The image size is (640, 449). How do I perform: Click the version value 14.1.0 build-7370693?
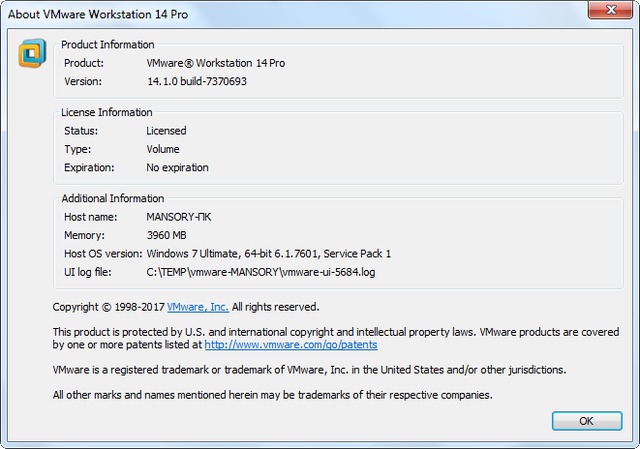tap(197, 82)
